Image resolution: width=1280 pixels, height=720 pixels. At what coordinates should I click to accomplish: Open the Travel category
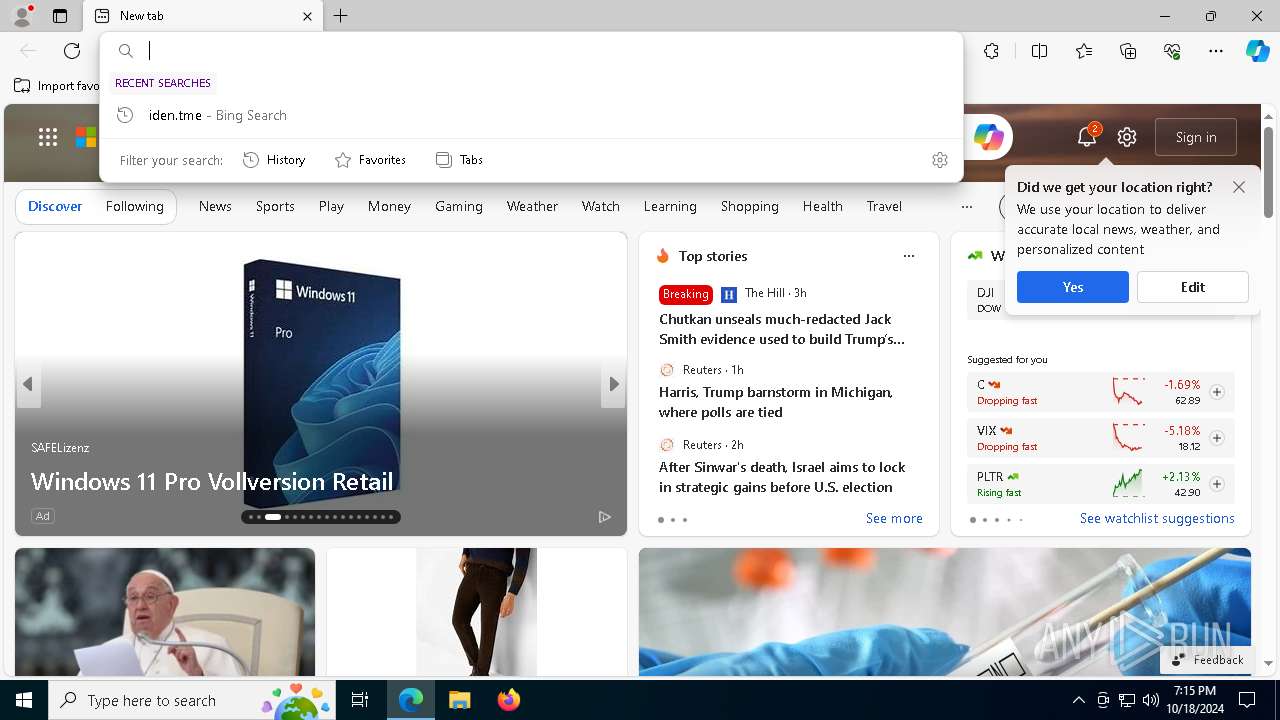[x=884, y=207]
